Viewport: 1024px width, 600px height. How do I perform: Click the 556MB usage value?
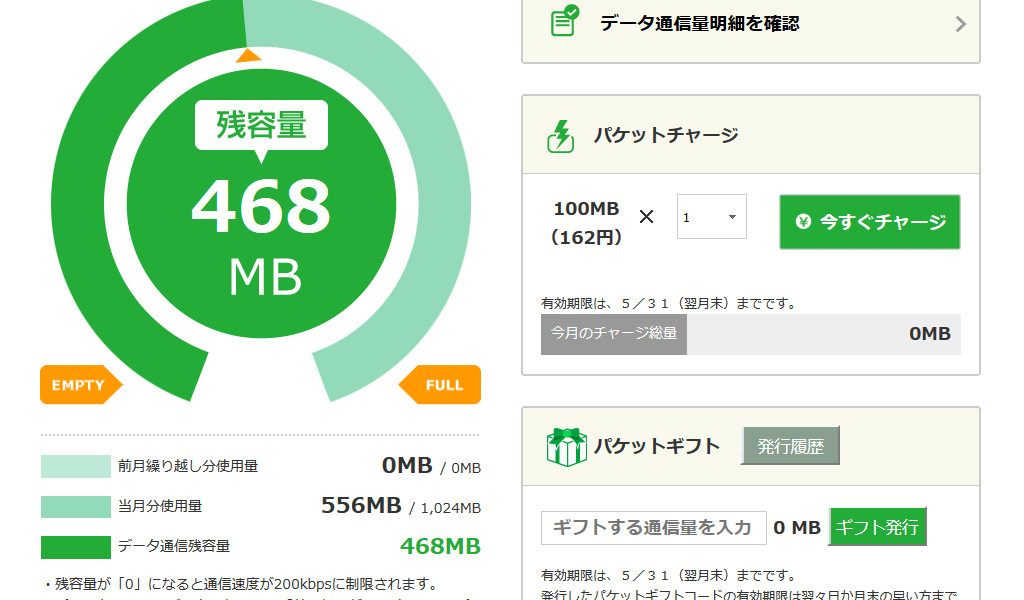pos(361,505)
